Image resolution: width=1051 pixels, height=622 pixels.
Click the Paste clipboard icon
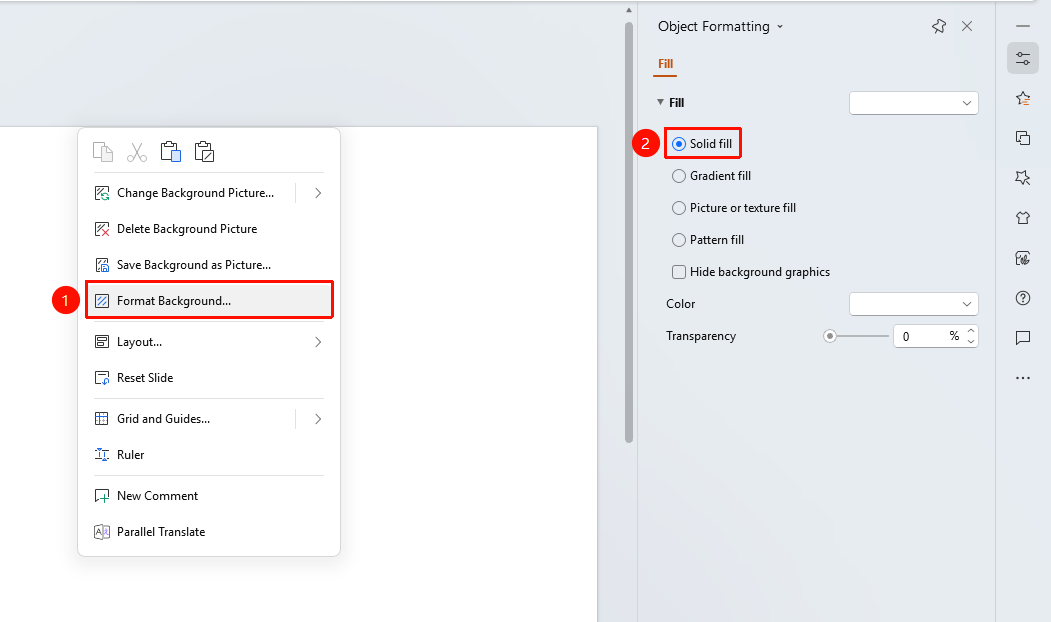[171, 151]
